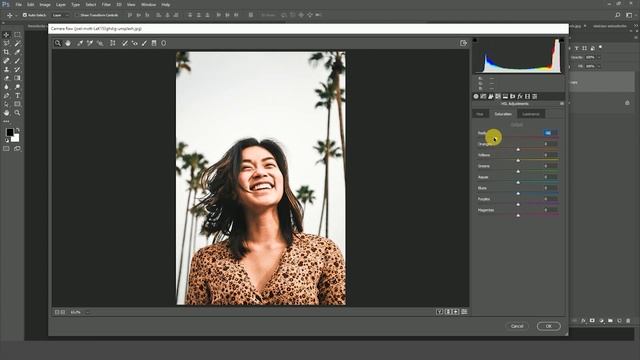The image size is (640, 360).
Task: Open the Move tool preset picker arrow
Action: pos(16,15)
